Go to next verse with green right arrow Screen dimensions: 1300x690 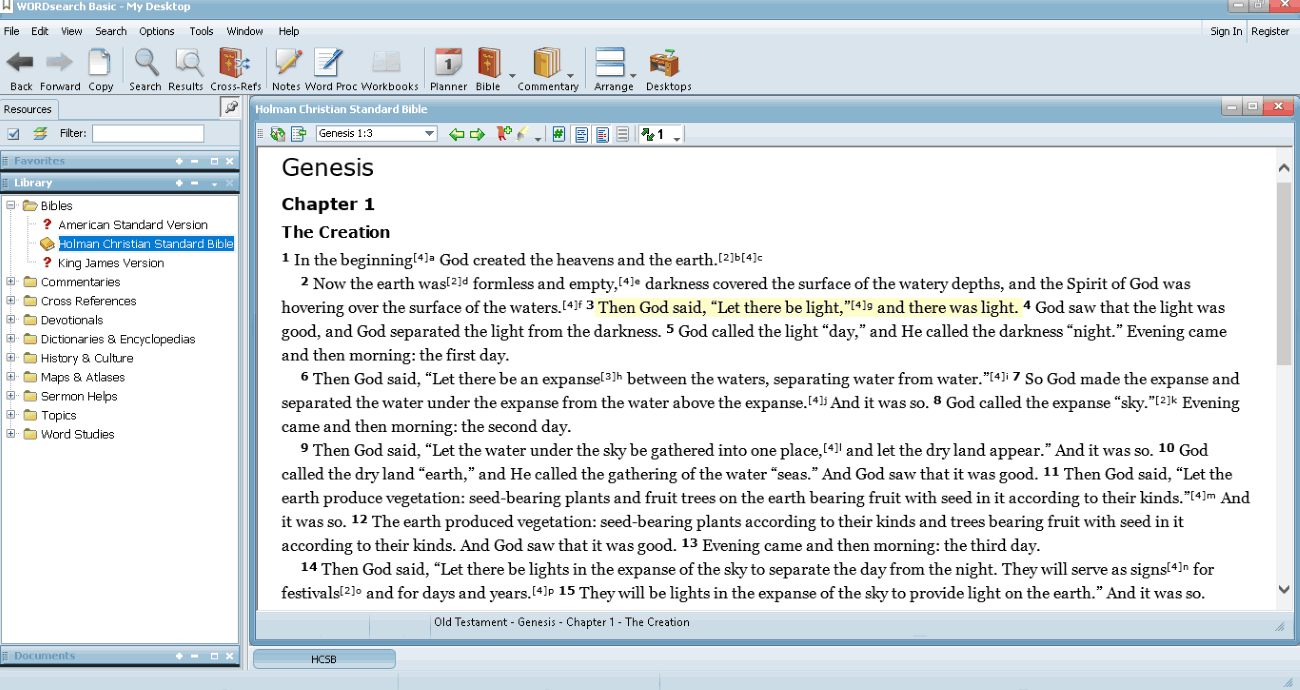(x=477, y=134)
